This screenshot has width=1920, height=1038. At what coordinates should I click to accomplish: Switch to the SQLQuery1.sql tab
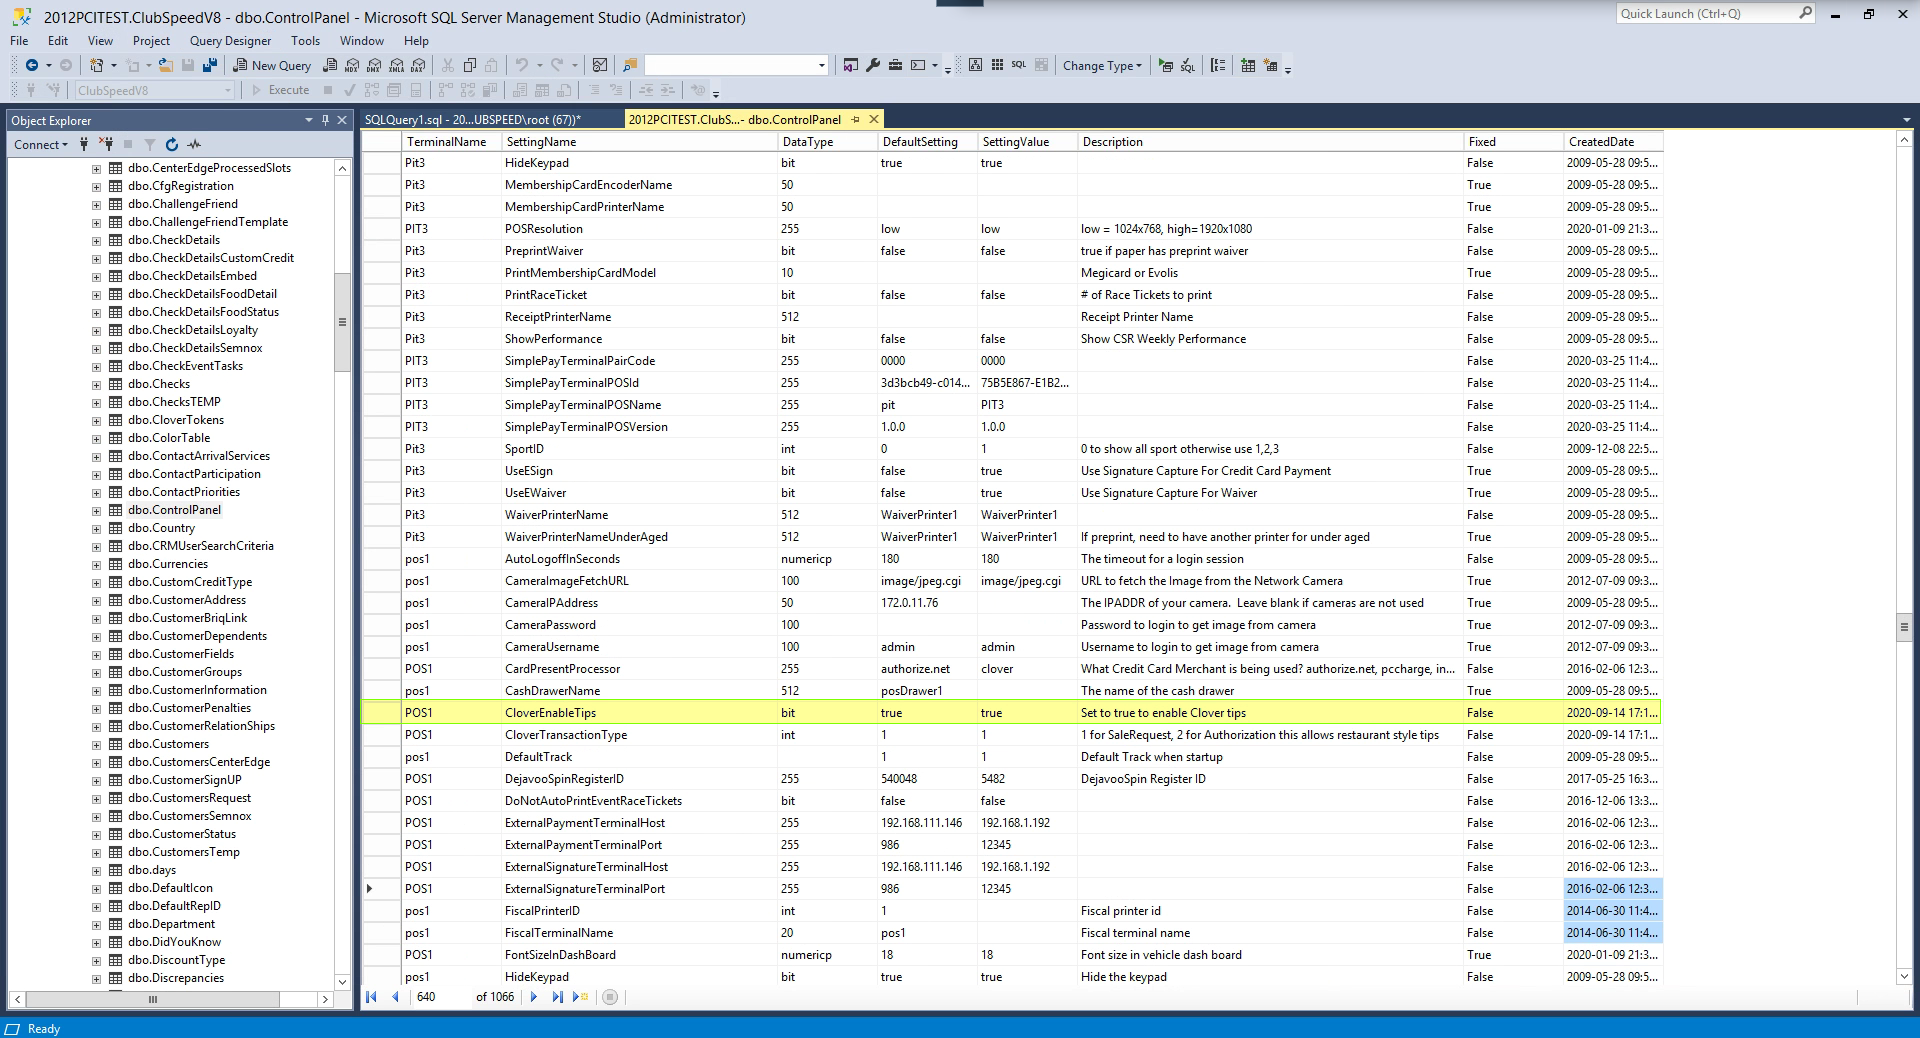pyautogui.click(x=472, y=119)
